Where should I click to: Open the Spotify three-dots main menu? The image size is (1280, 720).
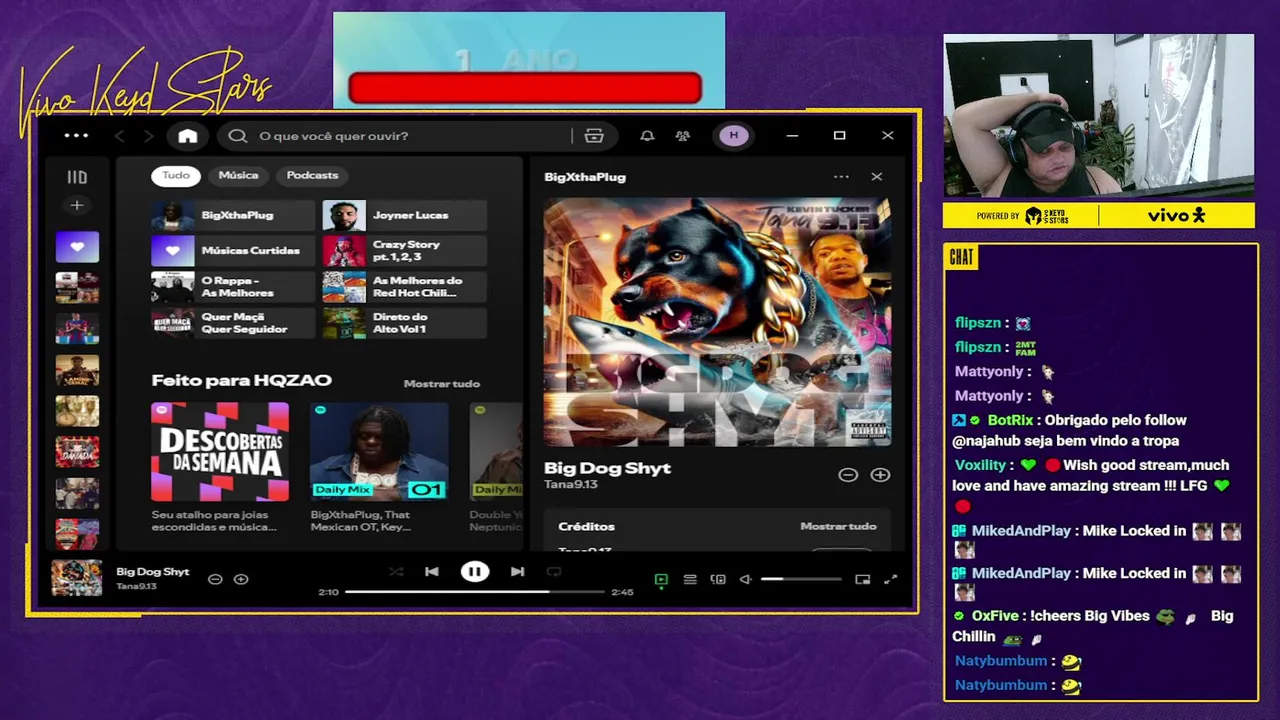pos(76,136)
